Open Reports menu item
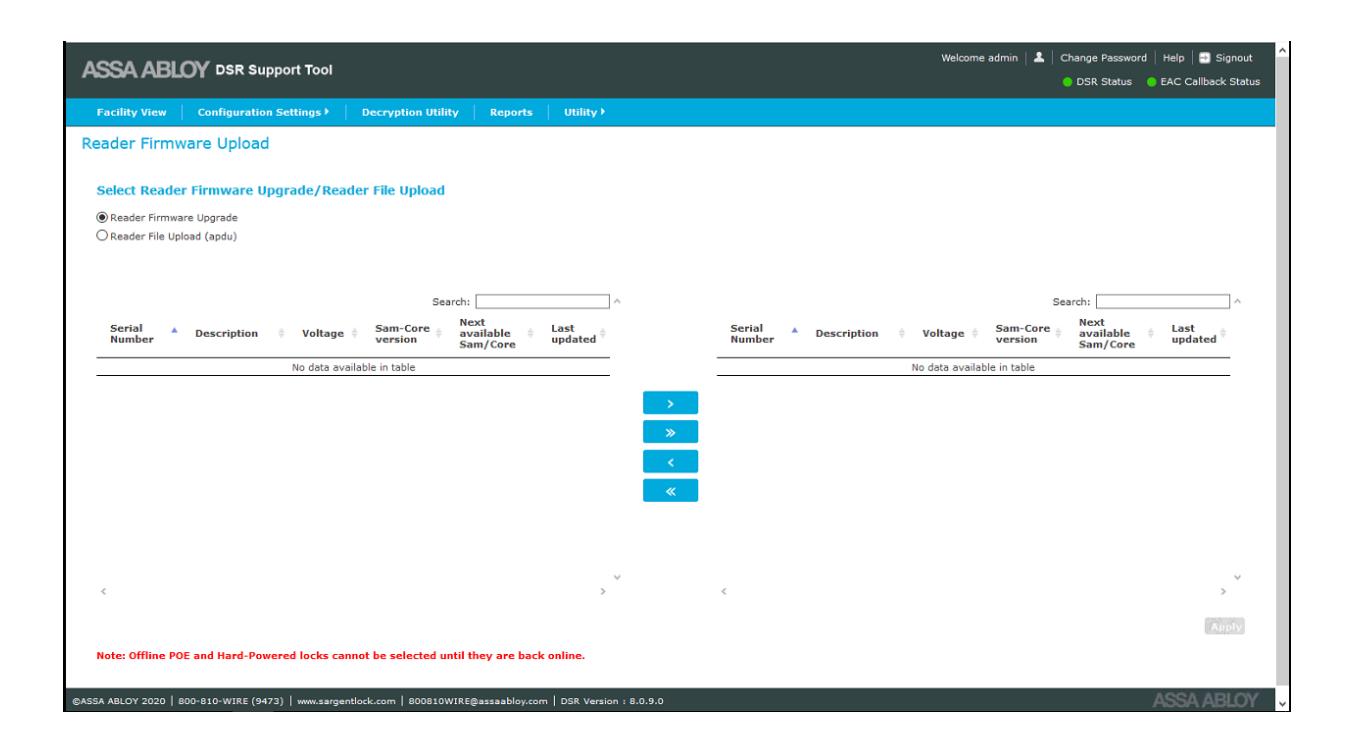 pos(511,112)
